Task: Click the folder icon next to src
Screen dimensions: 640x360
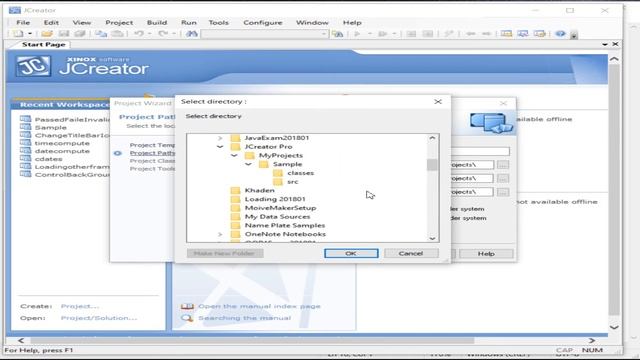Action: pos(278,182)
